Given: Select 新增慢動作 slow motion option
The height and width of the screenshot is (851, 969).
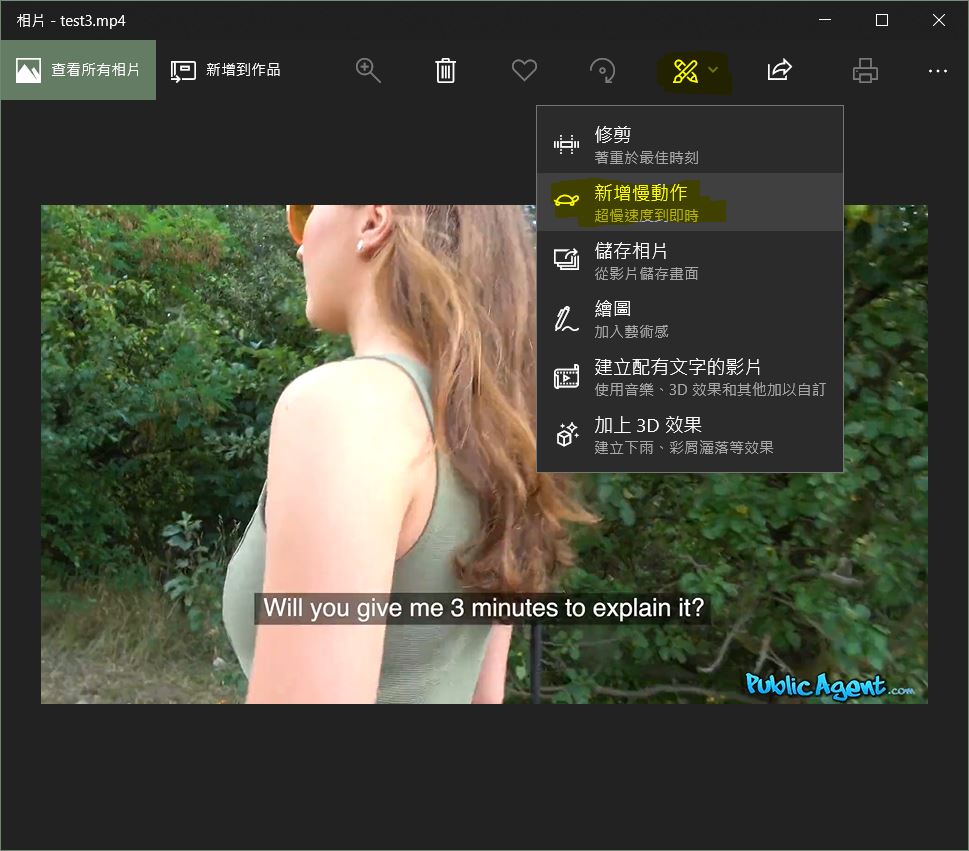Looking at the screenshot, I should pyautogui.click(x=690, y=202).
